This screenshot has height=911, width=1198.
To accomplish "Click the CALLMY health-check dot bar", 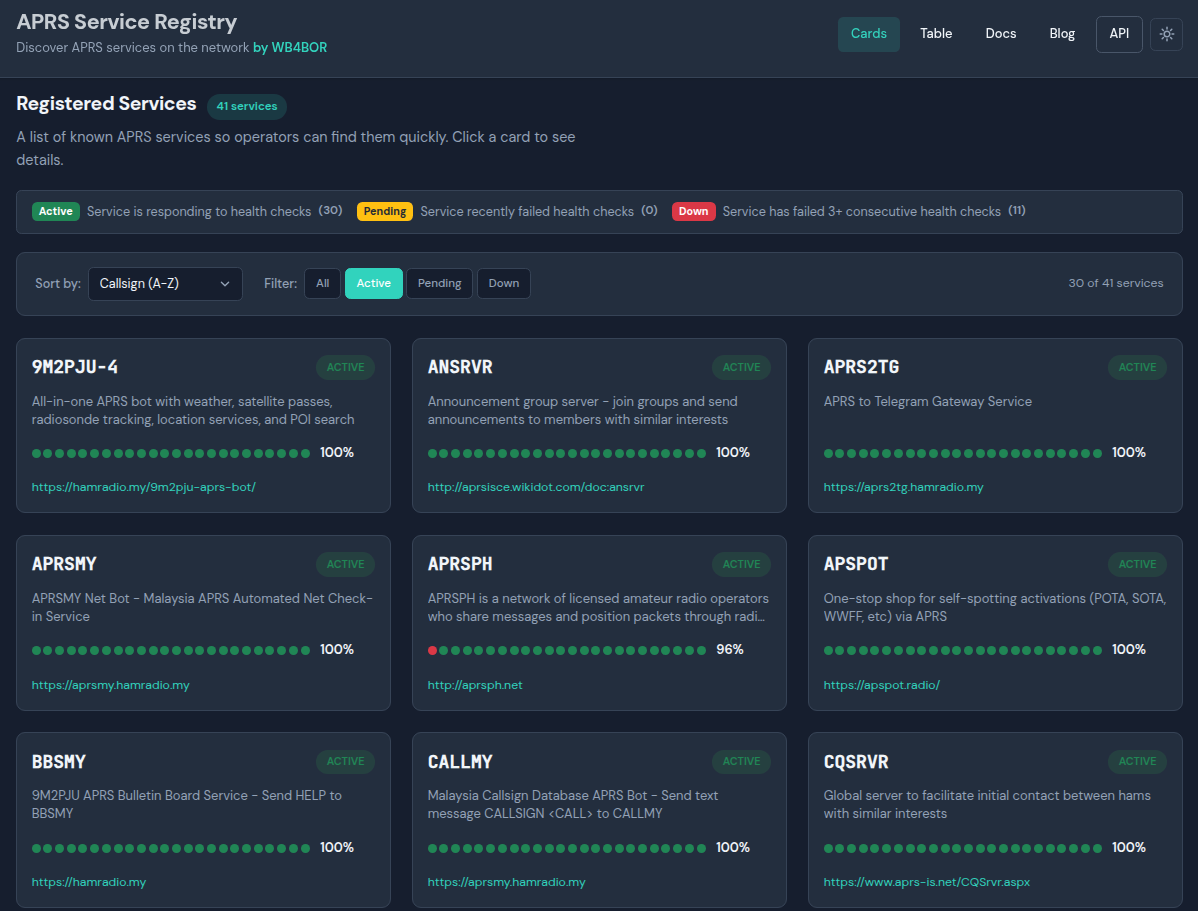I will 567,848.
